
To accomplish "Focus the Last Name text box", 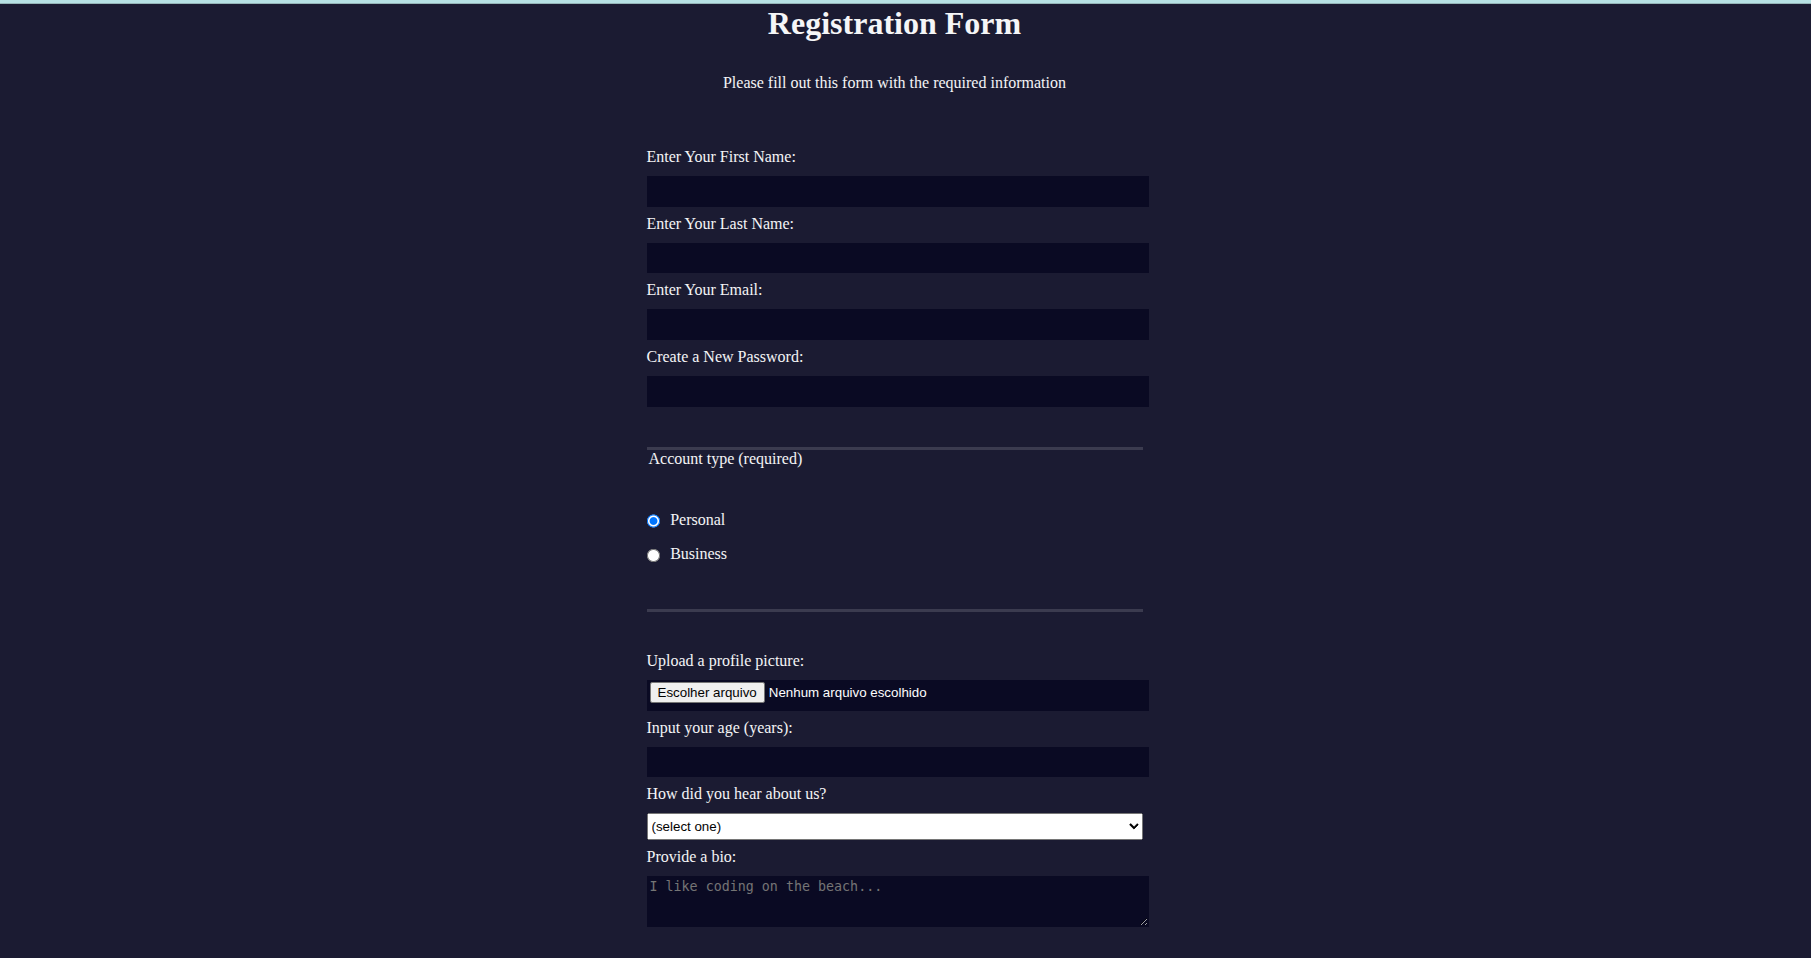I will point(897,258).
